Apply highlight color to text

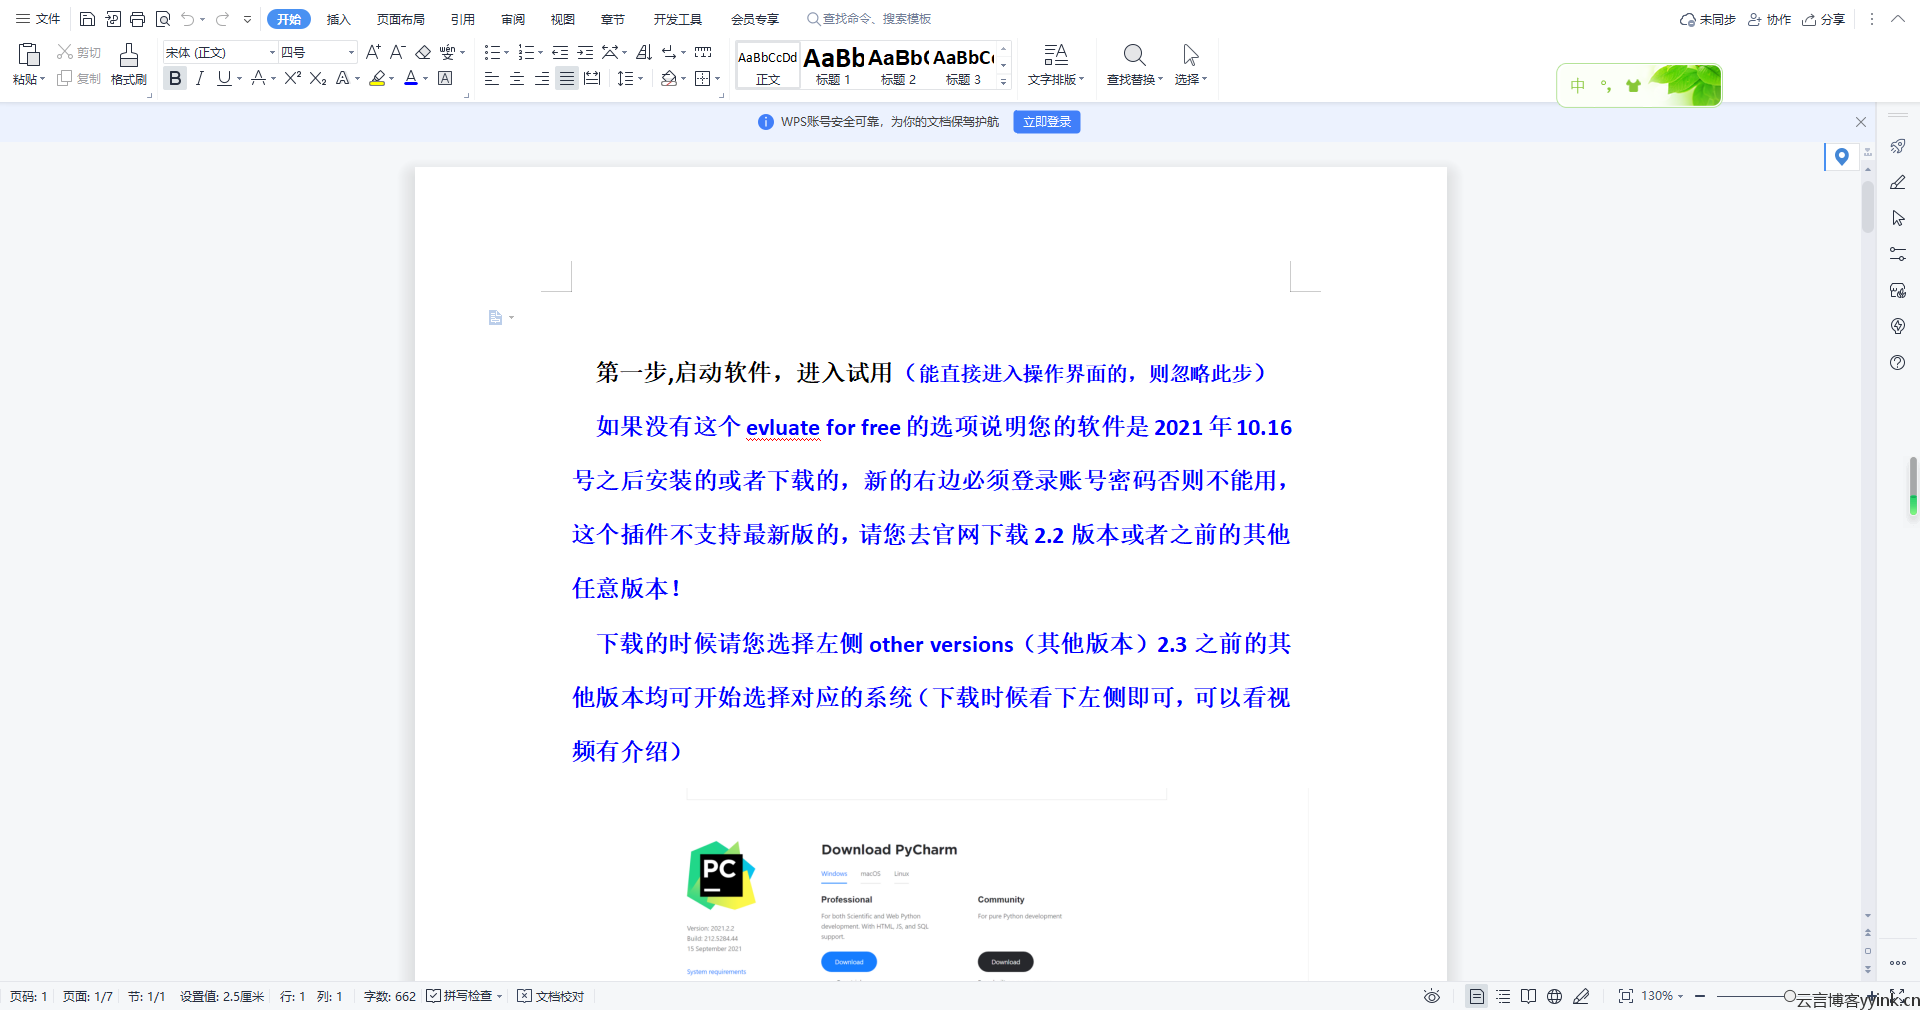point(377,79)
